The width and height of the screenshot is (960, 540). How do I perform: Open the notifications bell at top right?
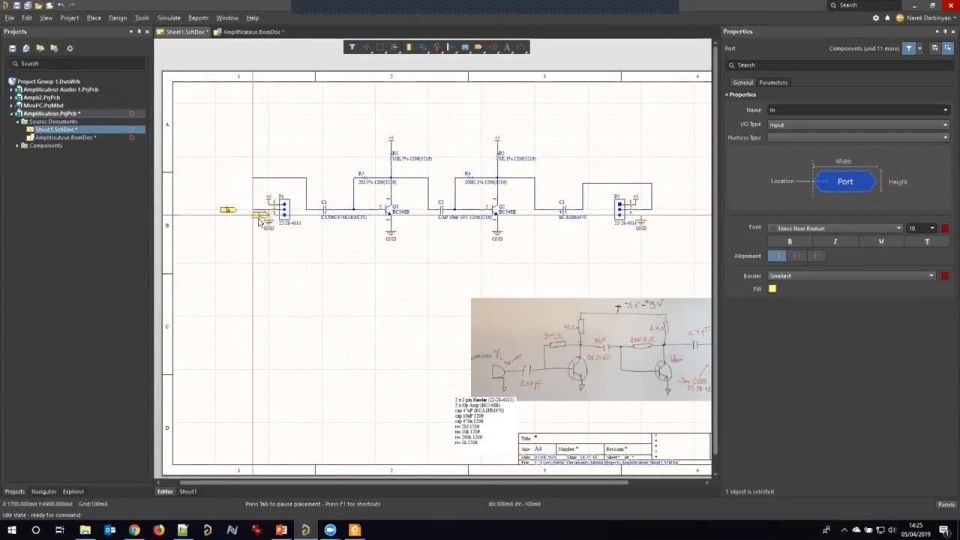[887, 18]
